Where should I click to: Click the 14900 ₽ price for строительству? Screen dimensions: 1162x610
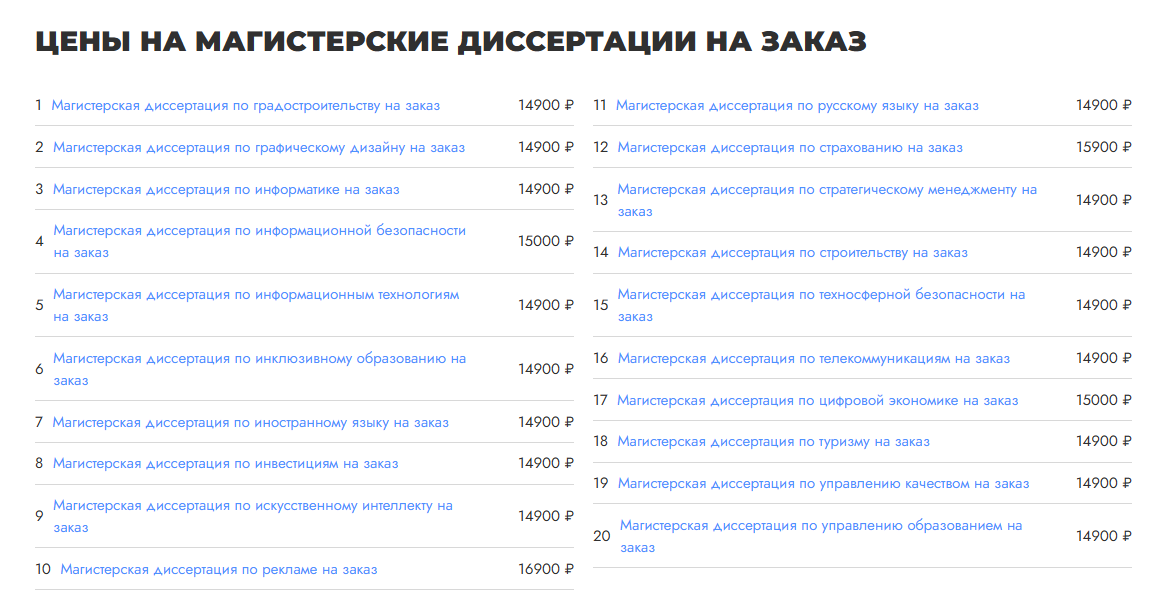(x=1103, y=253)
